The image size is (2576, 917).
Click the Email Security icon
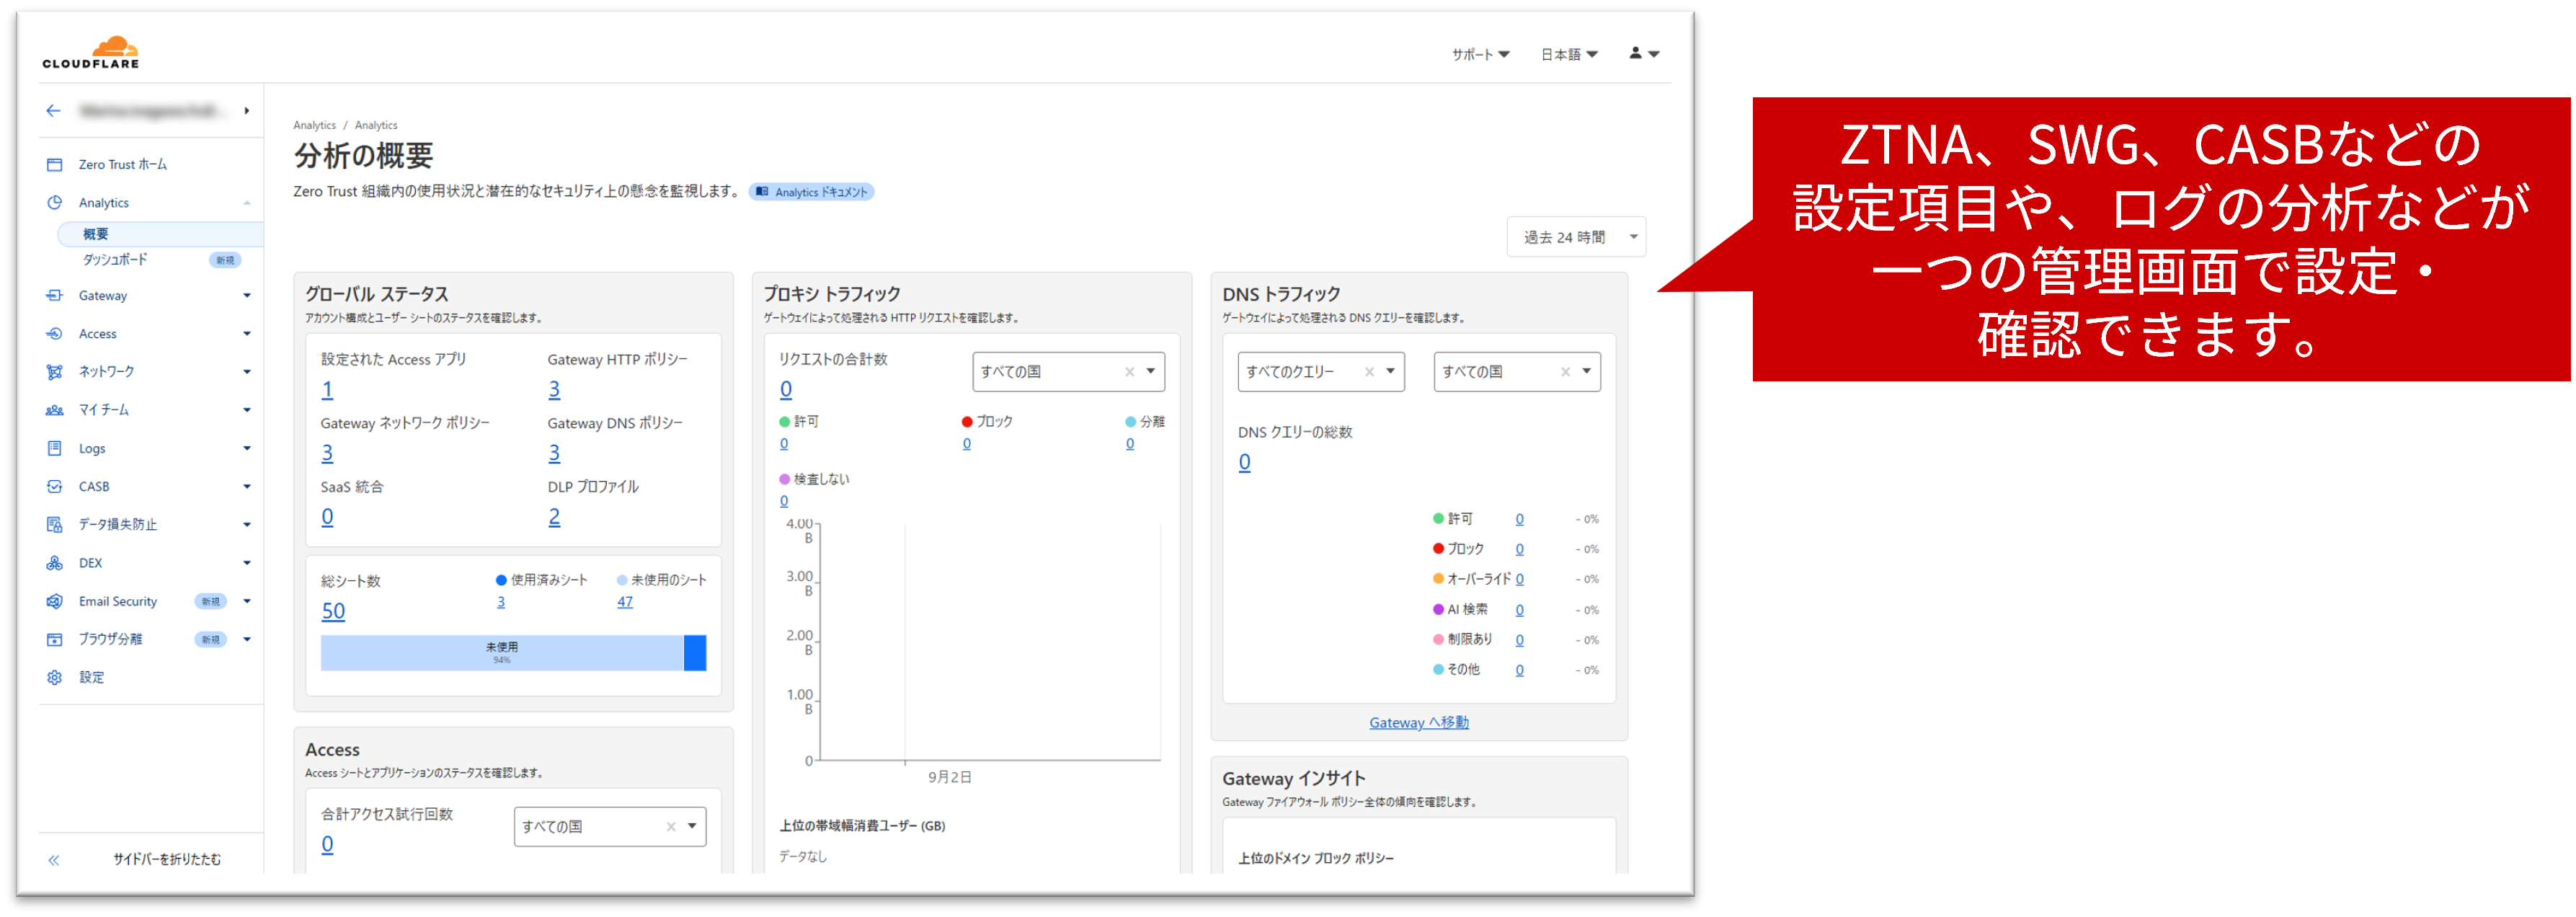(55, 602)
